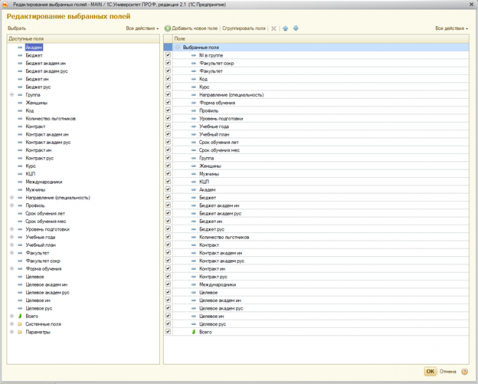Viewport: 478px width, 384px height.
Task: Close the dialog window
Action: tap(472, 4)
